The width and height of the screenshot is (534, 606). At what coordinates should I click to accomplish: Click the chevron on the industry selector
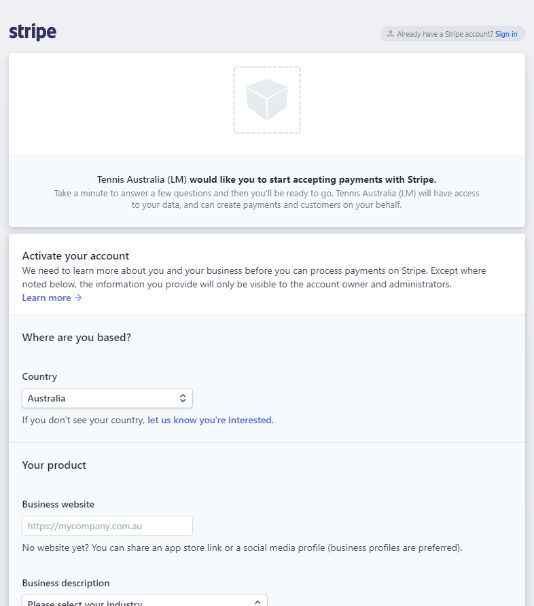click(x=258, y=603)
